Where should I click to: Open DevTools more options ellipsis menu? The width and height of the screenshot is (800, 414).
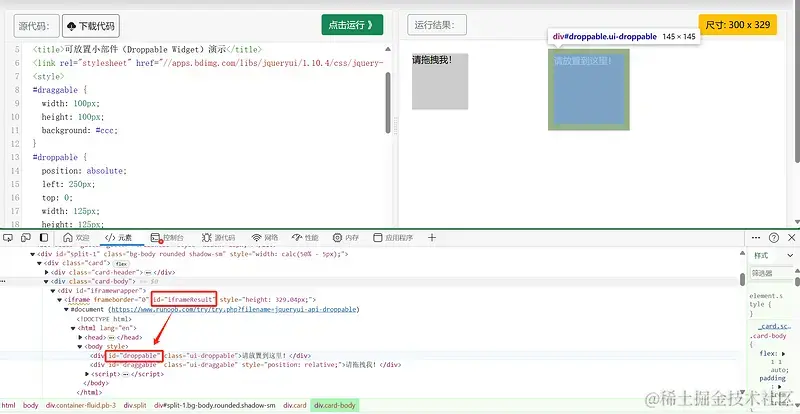pos(756,237)
